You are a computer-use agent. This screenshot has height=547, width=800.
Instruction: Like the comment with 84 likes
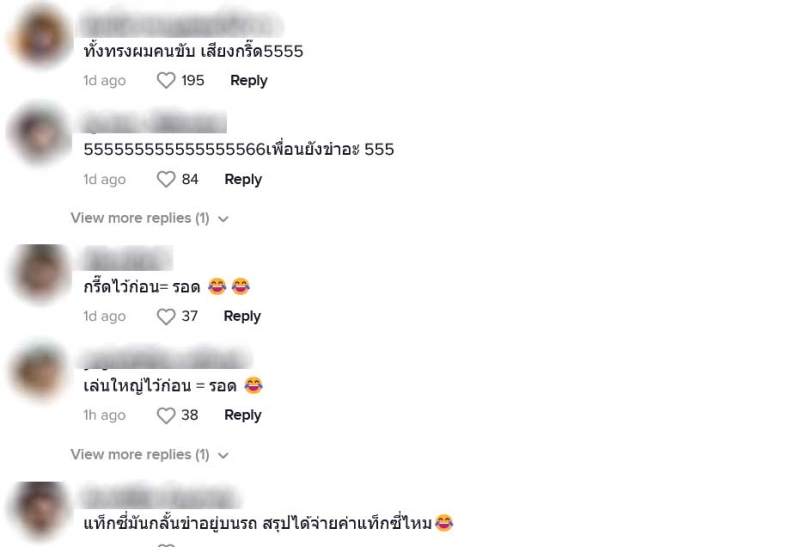click(x=166, y=180)
